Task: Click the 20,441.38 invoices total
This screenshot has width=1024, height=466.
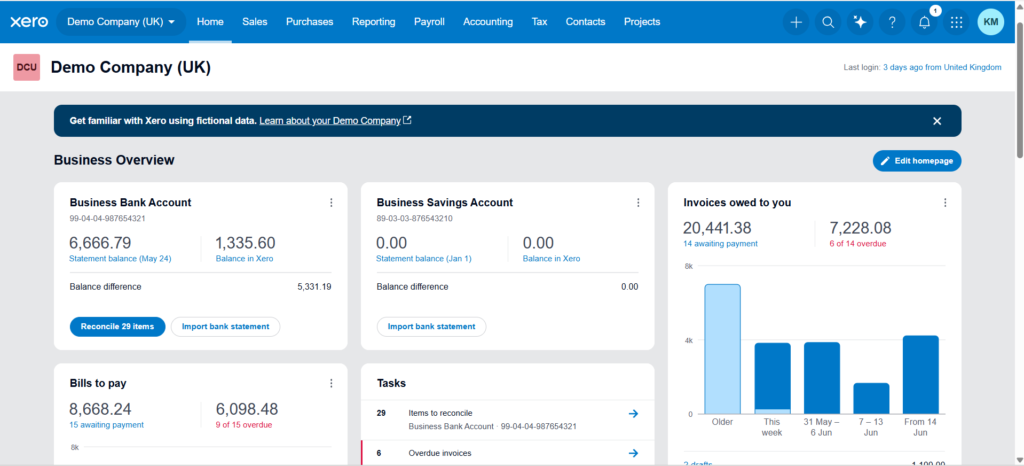Action: coord(717,228)
